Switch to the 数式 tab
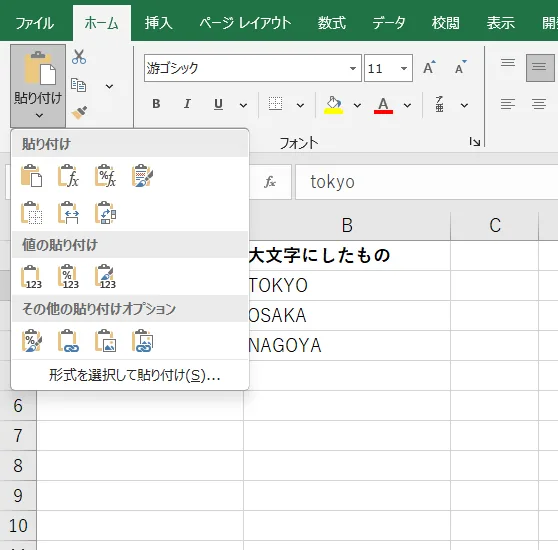 [332, 23]
